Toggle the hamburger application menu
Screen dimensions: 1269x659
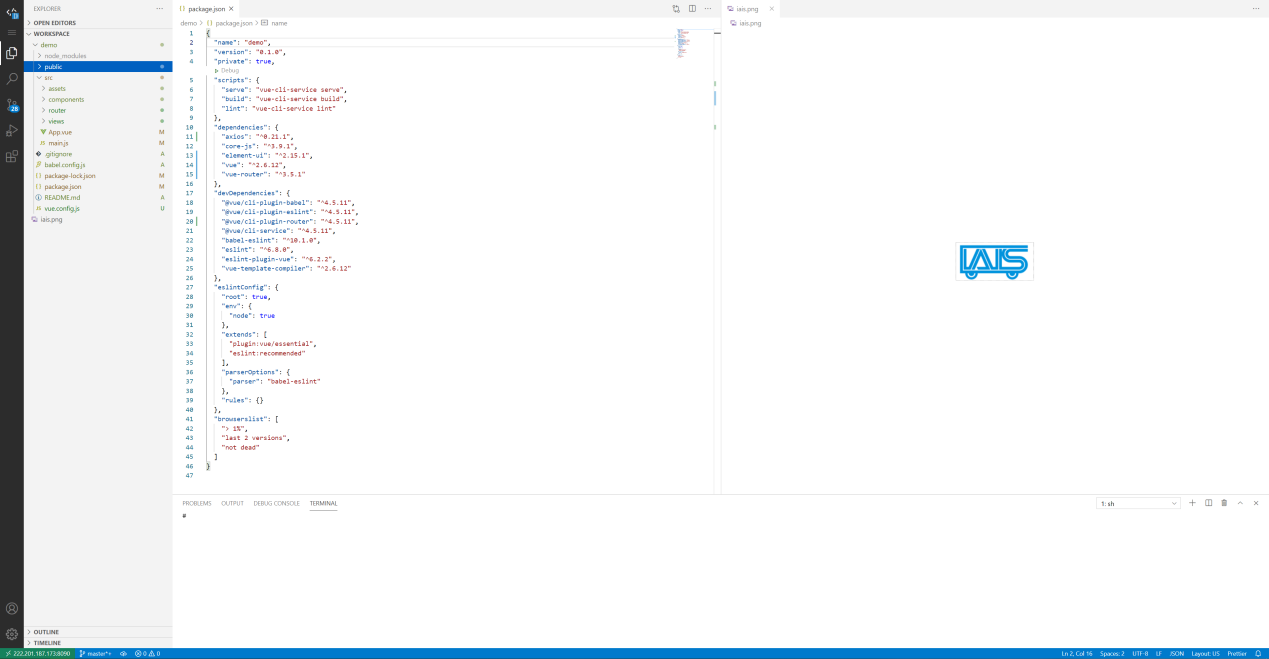tap(12, 32)
